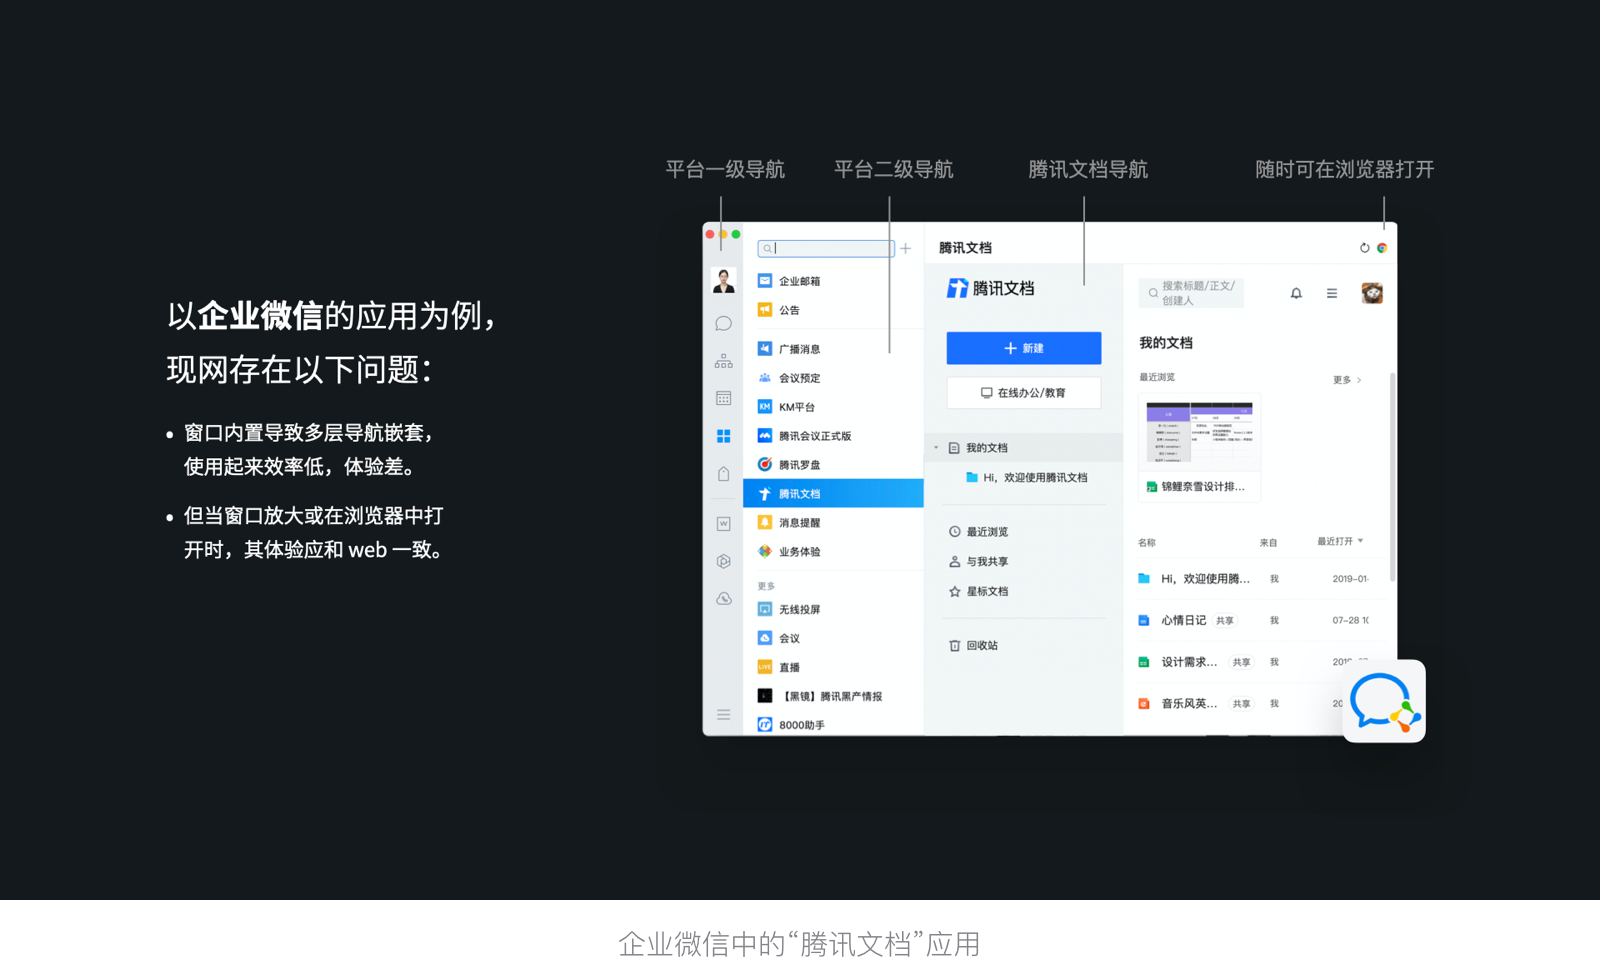Open the Hi, 欢迎使用腾讯文档 folder in the tree

click(1026, 478)
